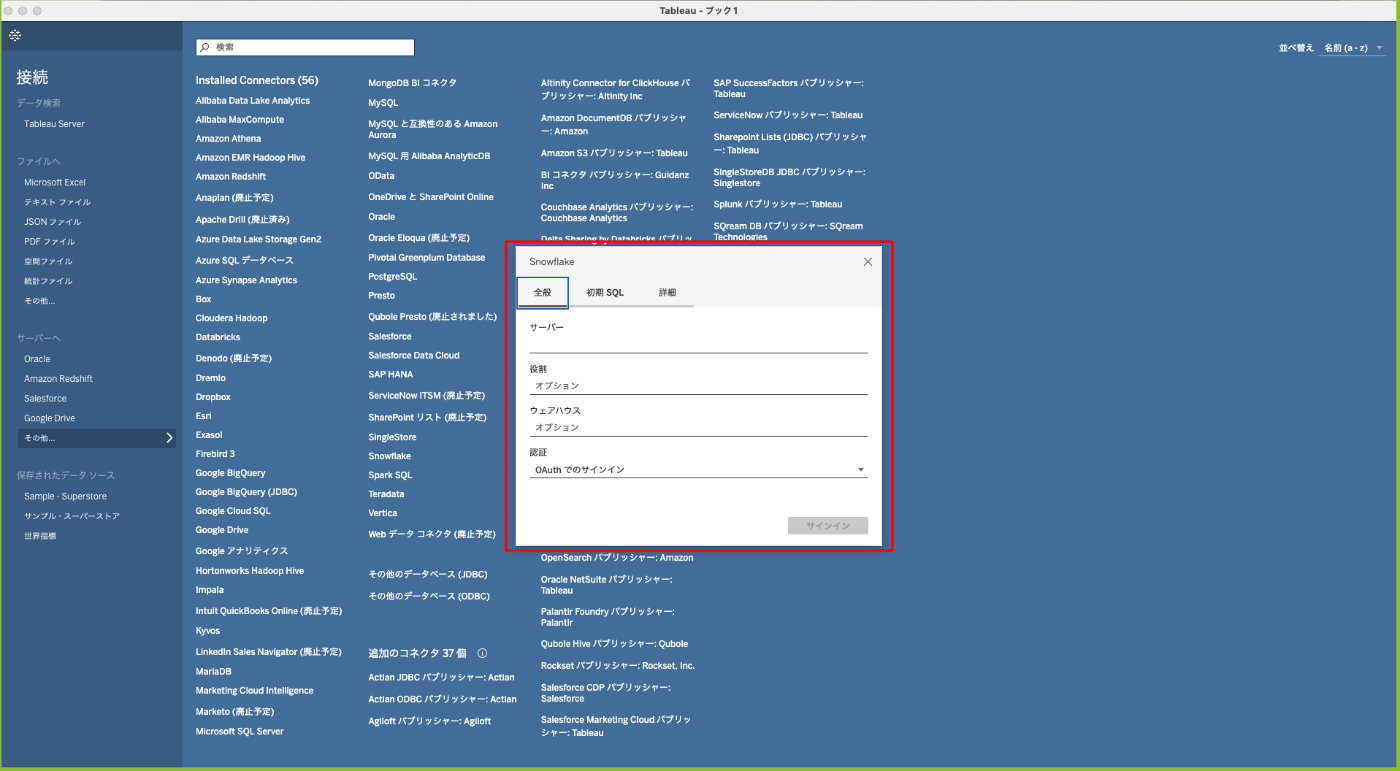Select Google アナリティクス connector
This screenshot has height=771, width=1400.
click(242, 551)
